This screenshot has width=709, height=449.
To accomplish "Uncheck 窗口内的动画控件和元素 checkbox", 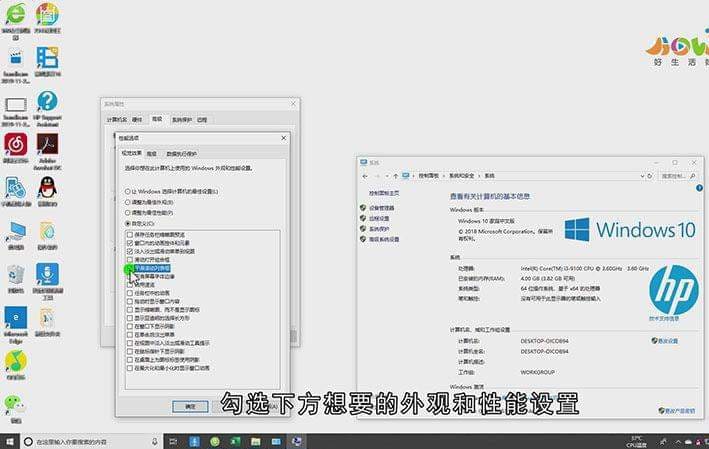I will (x=130, y=243).
